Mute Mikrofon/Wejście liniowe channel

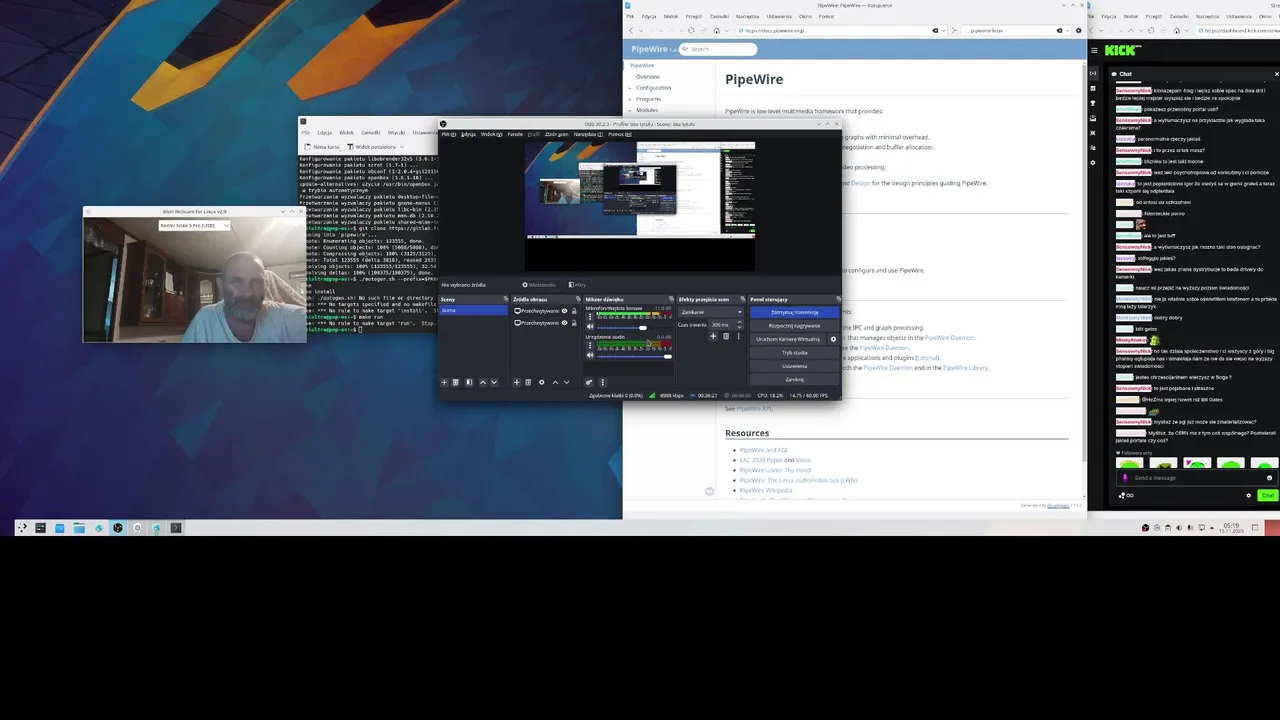[x=590, y=327]
